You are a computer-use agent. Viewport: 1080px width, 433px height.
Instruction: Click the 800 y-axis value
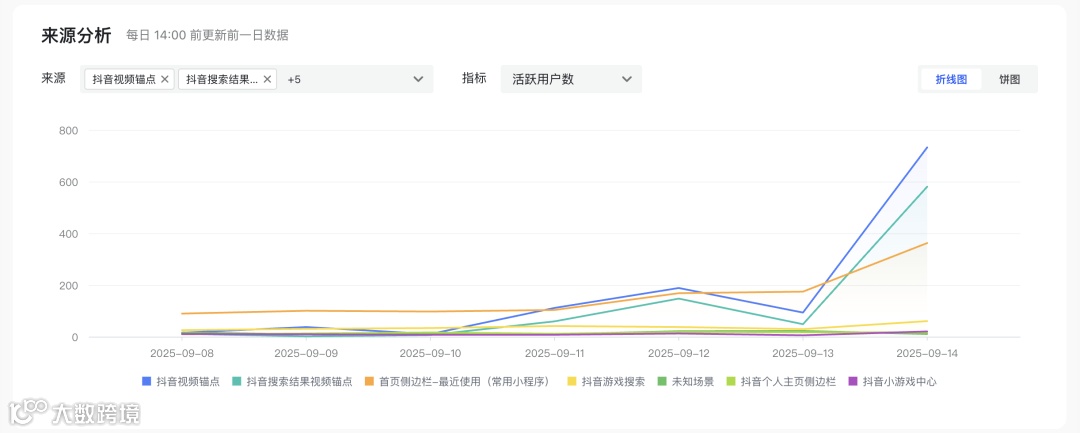pyautogui.click(x=68, y=131)
